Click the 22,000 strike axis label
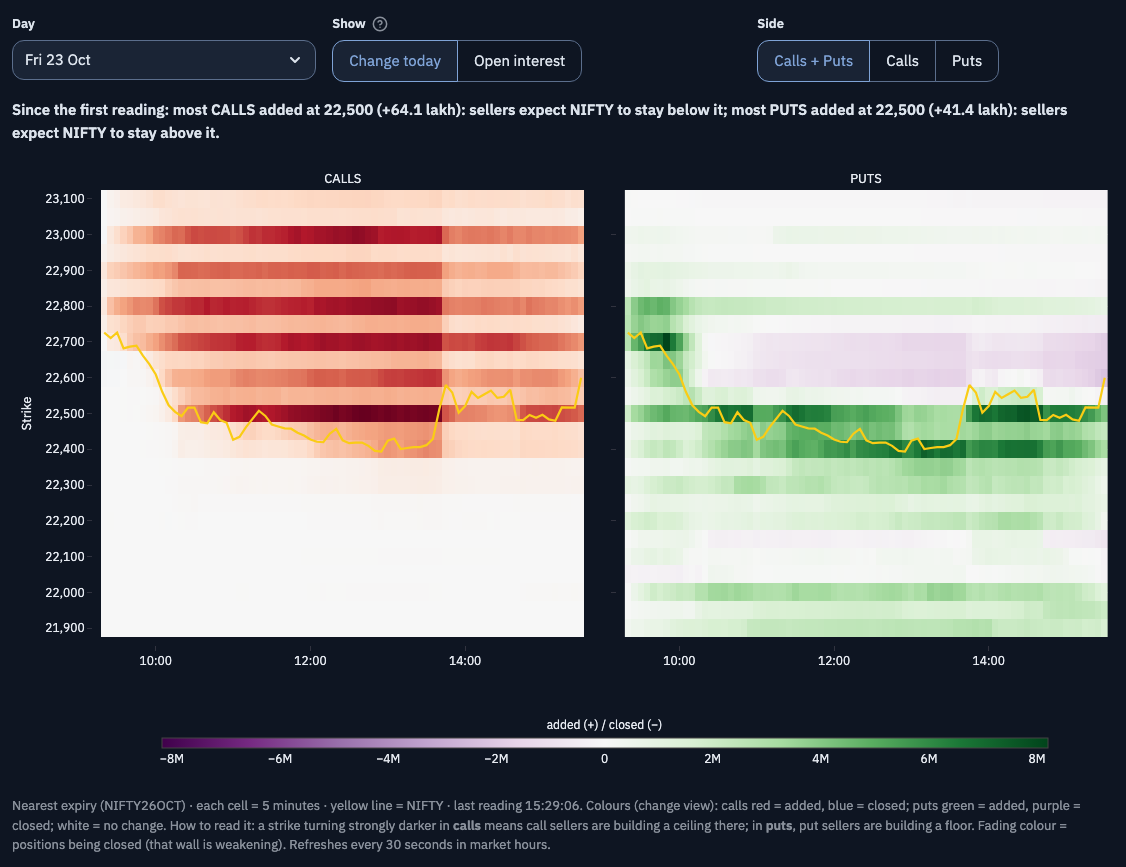This screenshot has height=867, width=1126. [65, 592]
